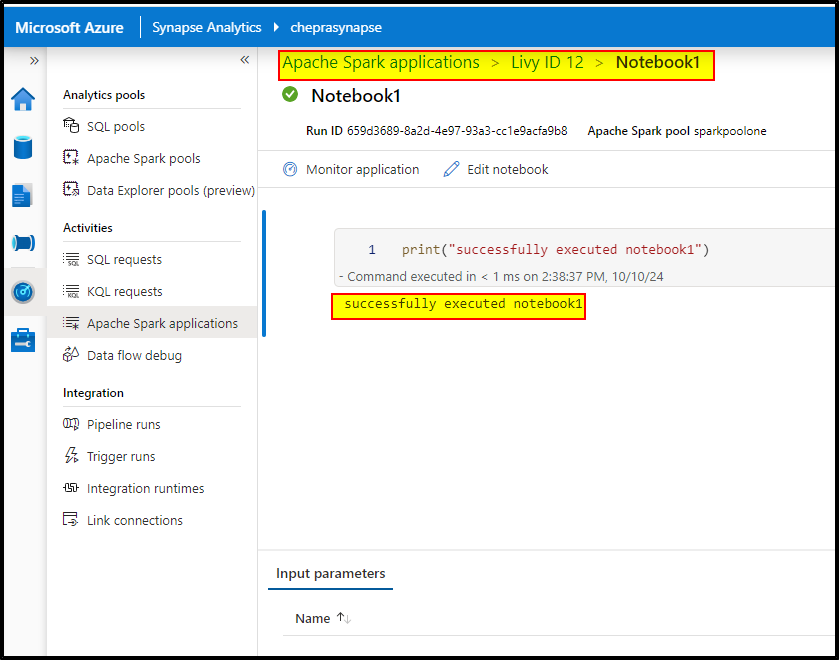Click Notebook1 in the breadcrumb

[658, 62]
